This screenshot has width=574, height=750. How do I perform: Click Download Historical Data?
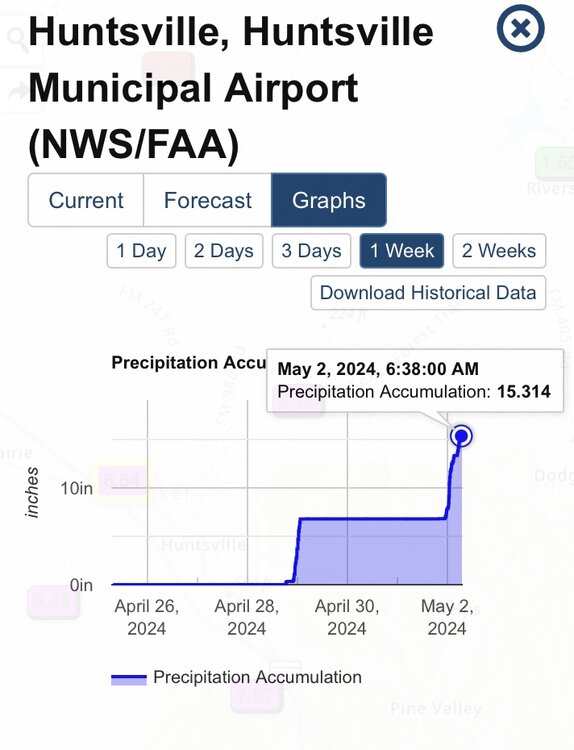click(x=428, y=293)
